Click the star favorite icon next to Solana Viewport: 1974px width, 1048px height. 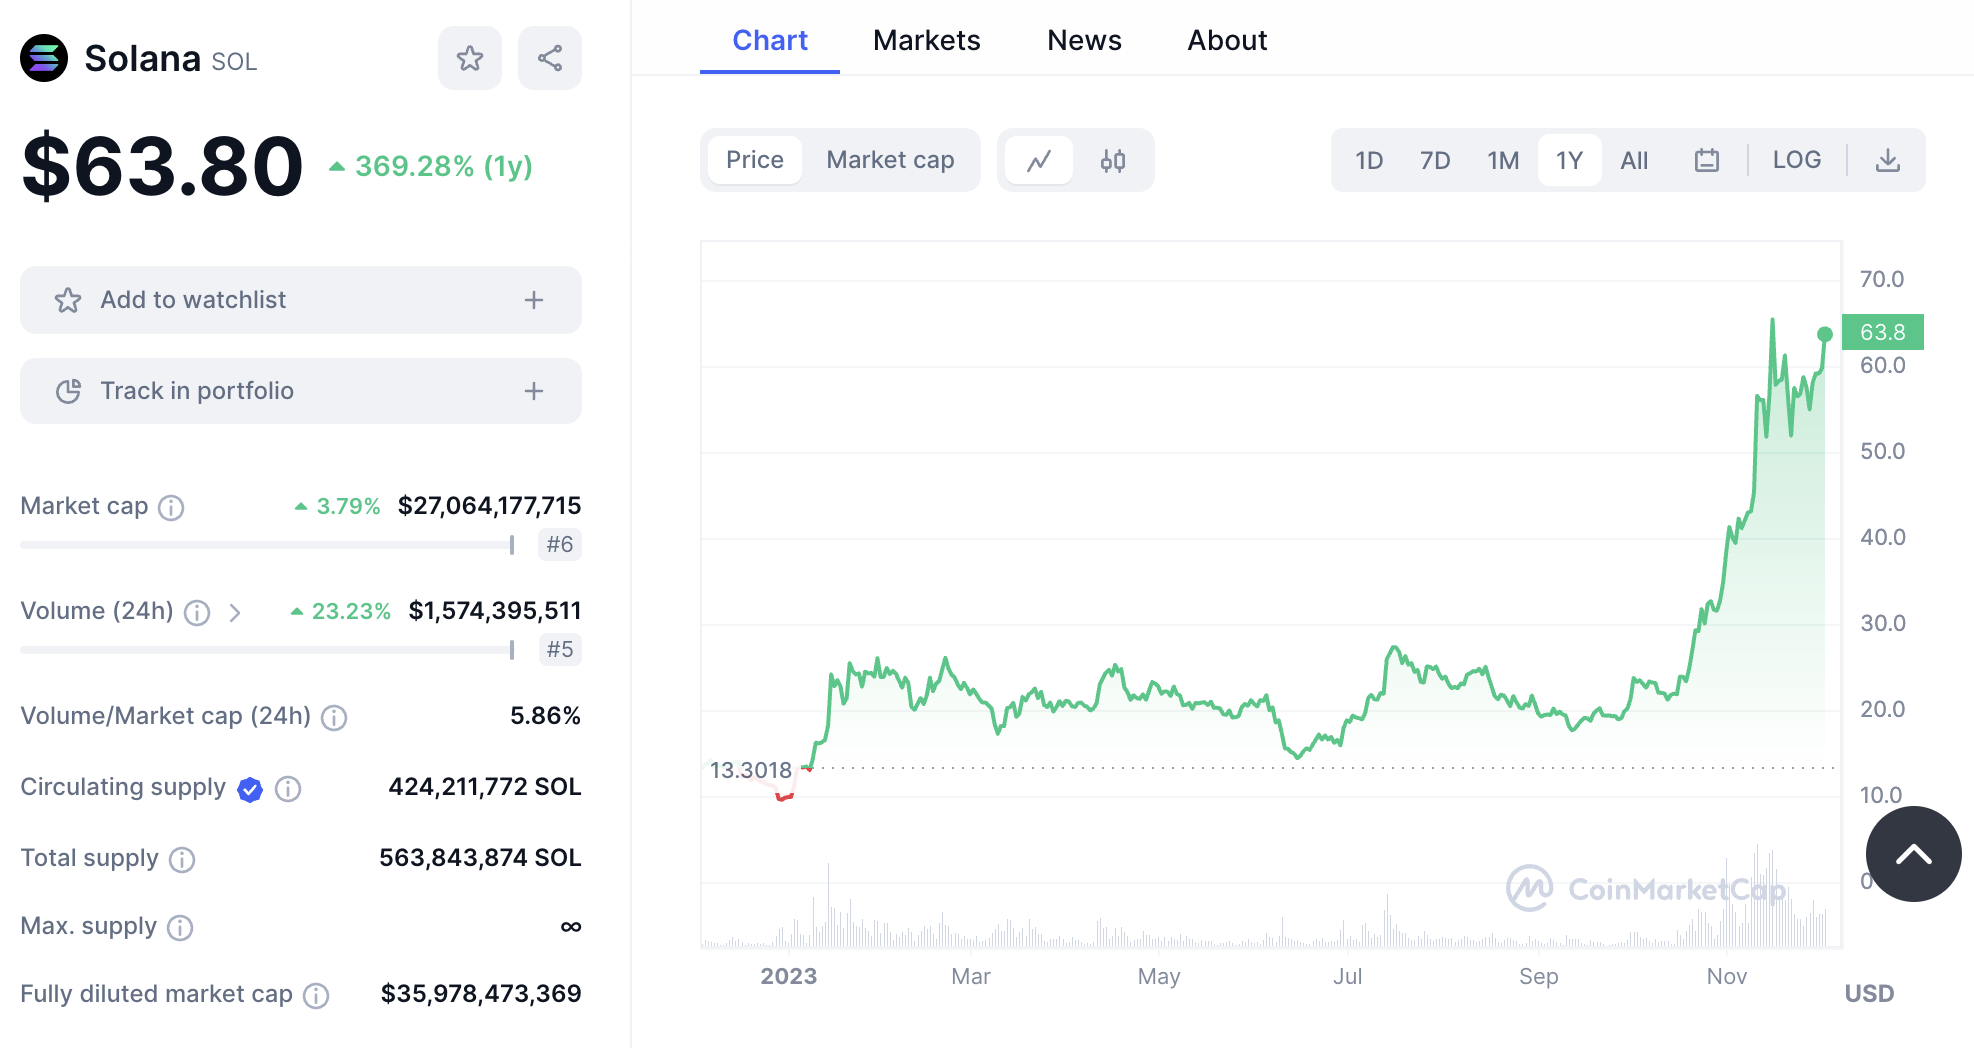[x=470, y=58]
